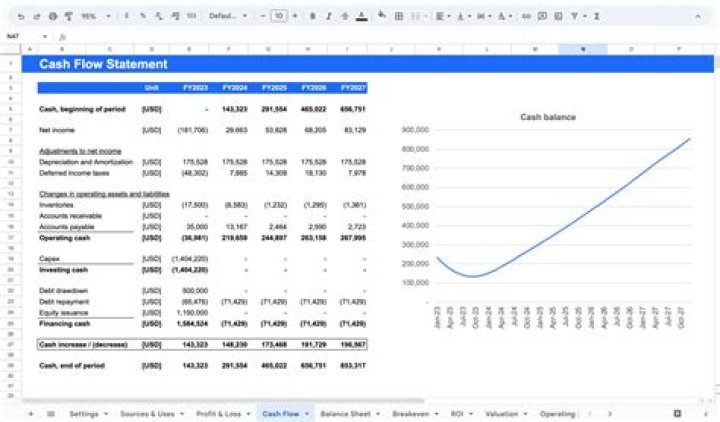This screenshot has height=422, width=720.
Task: Increase font size with plus button
Action: pyautogui.click(x=295, y=16)
